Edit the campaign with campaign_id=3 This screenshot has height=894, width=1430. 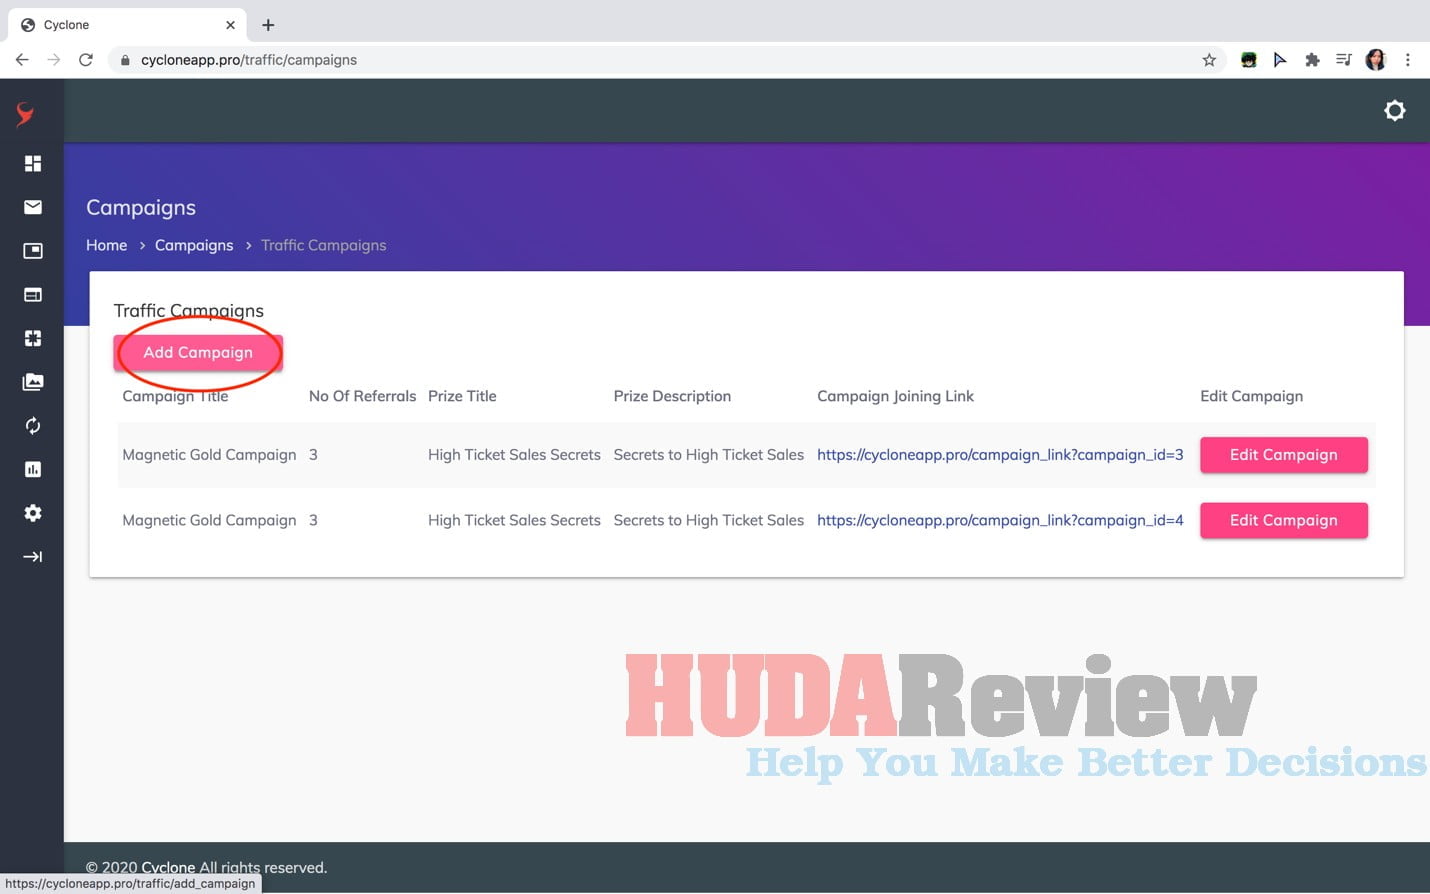pyautogui.click(x=1284, y=455)
